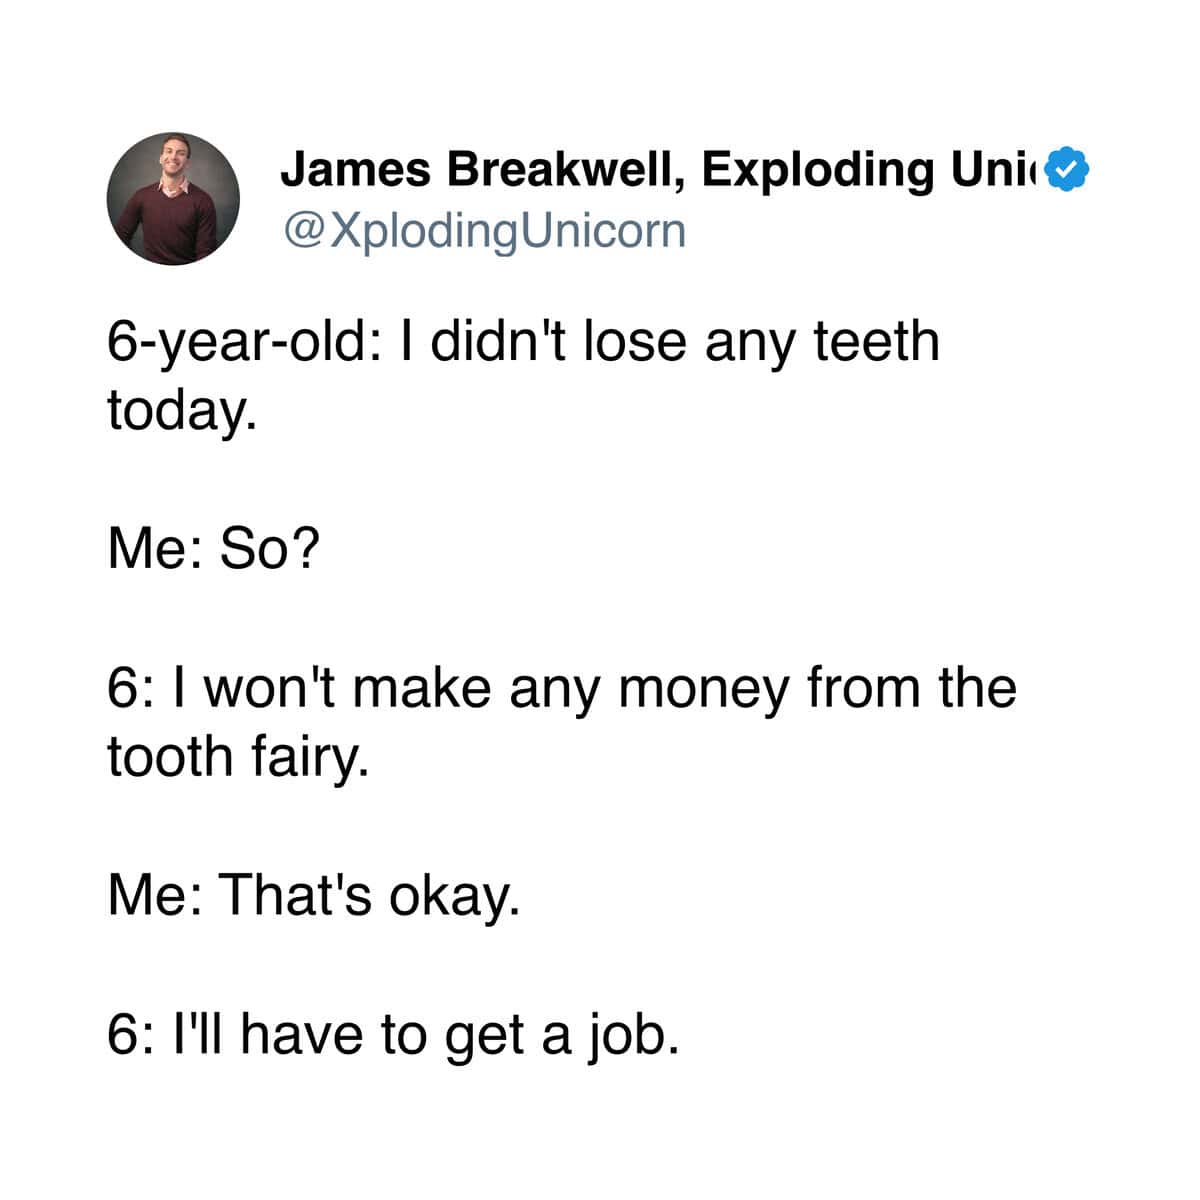
Task: Click the truncated "Exploding Uni" name text
Action: (872, 169)
